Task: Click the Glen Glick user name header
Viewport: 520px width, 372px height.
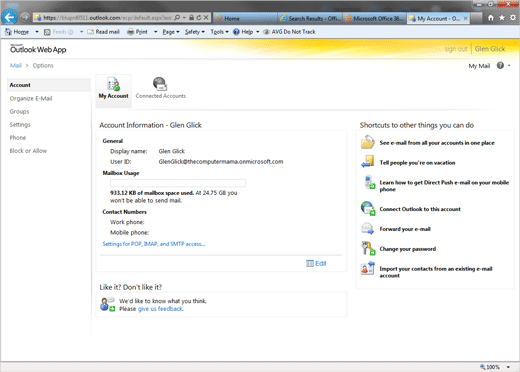Action: point(490,49)
